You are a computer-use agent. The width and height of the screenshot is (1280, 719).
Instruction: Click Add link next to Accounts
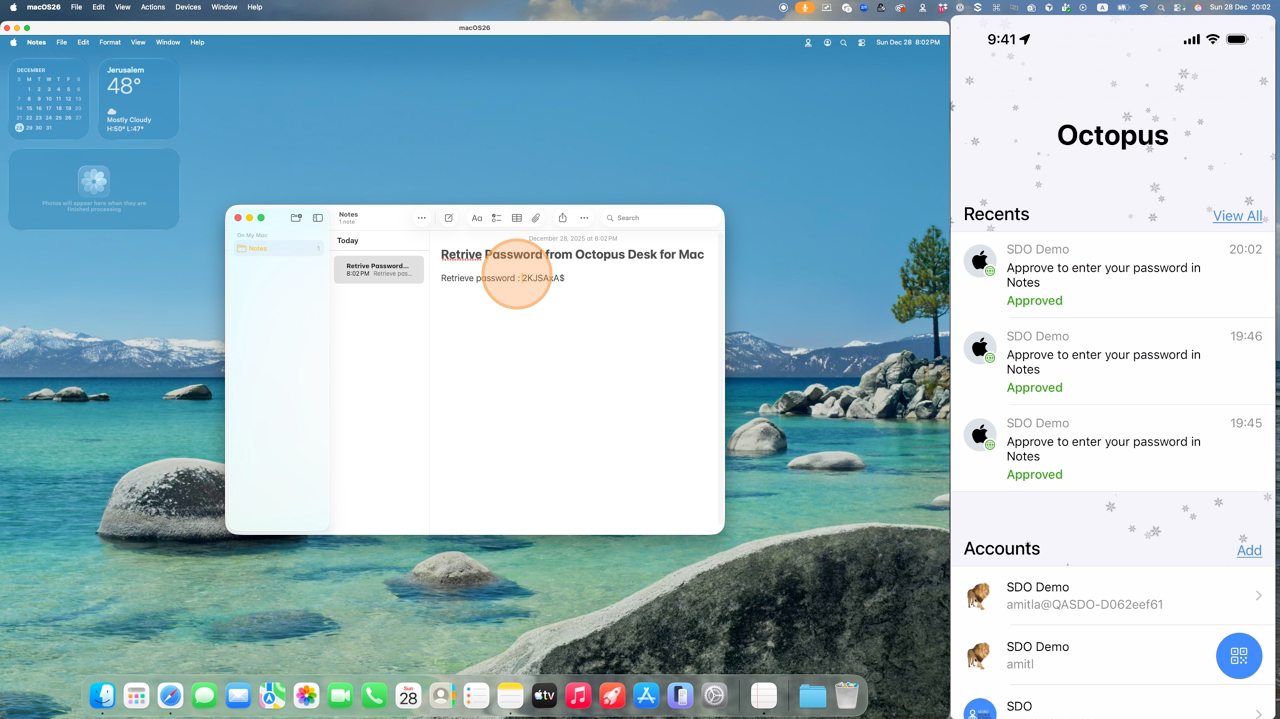pyautogui.click(x=1249, y=550)
